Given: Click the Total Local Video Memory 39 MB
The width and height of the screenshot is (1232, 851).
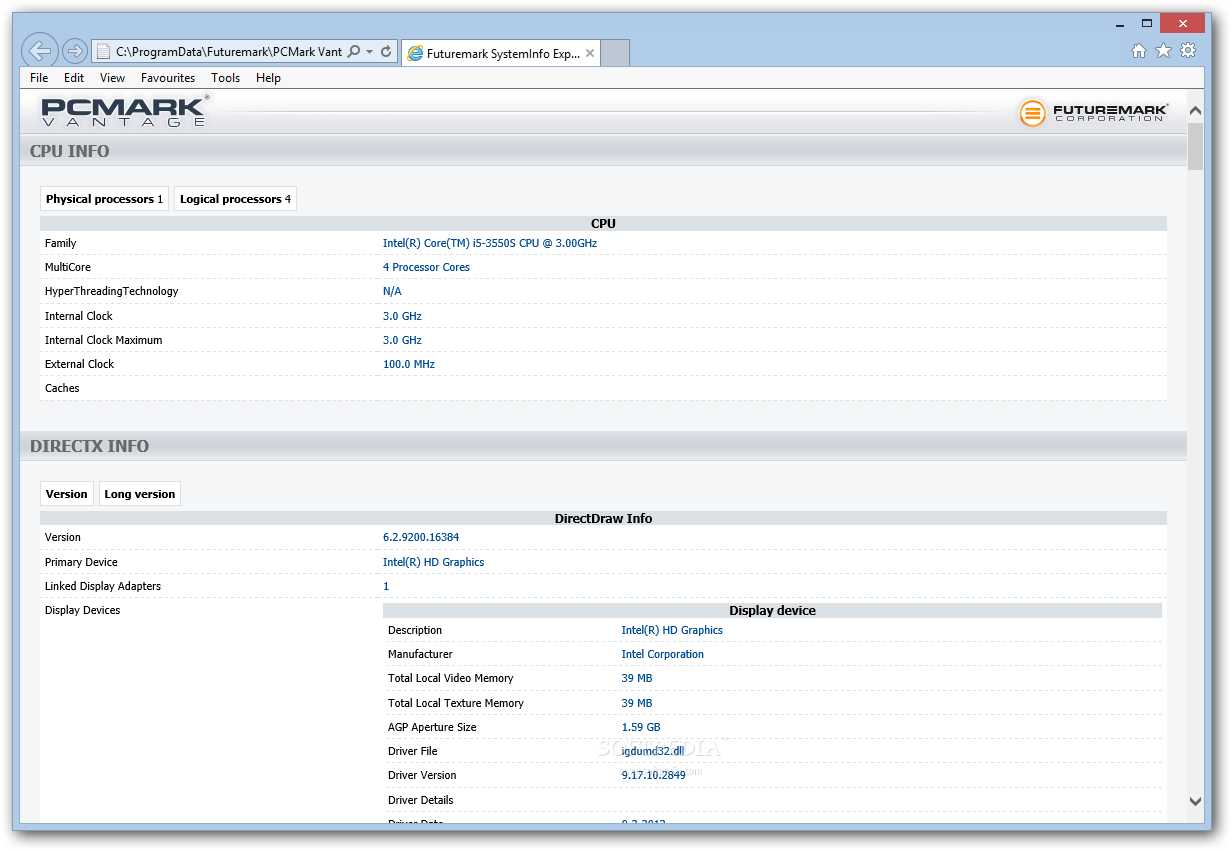Looking at the screenshot, I should point(636,678).
